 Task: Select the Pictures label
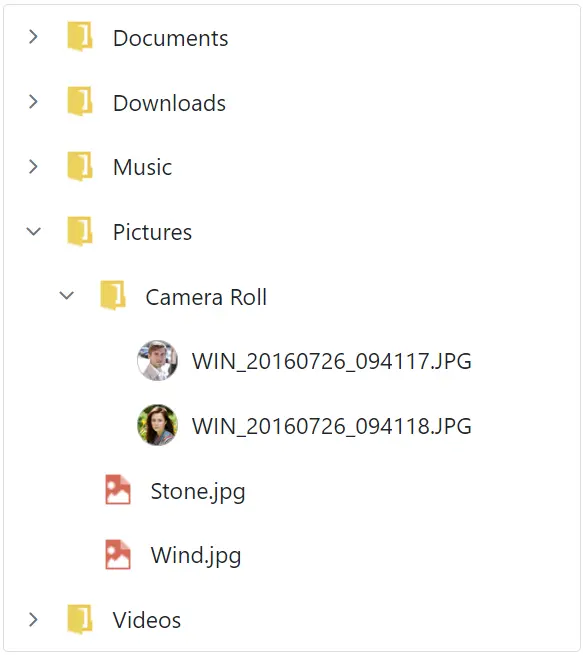click(x=152, y=232)
